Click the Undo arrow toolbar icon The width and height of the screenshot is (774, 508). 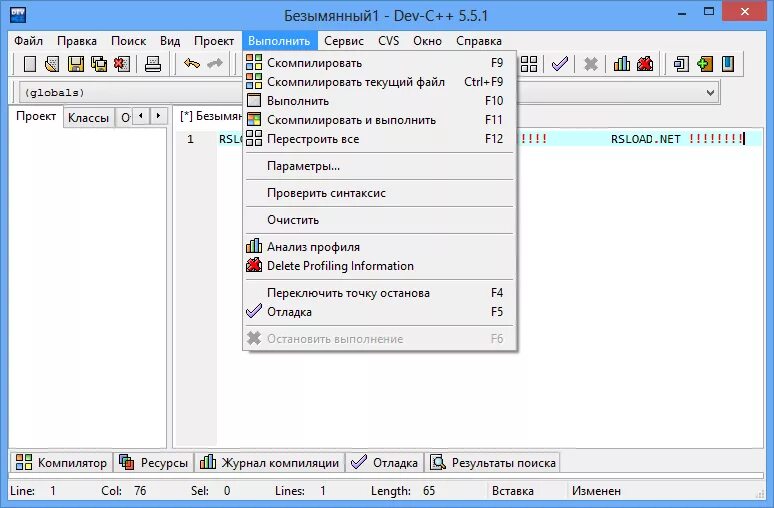point(192,64)
